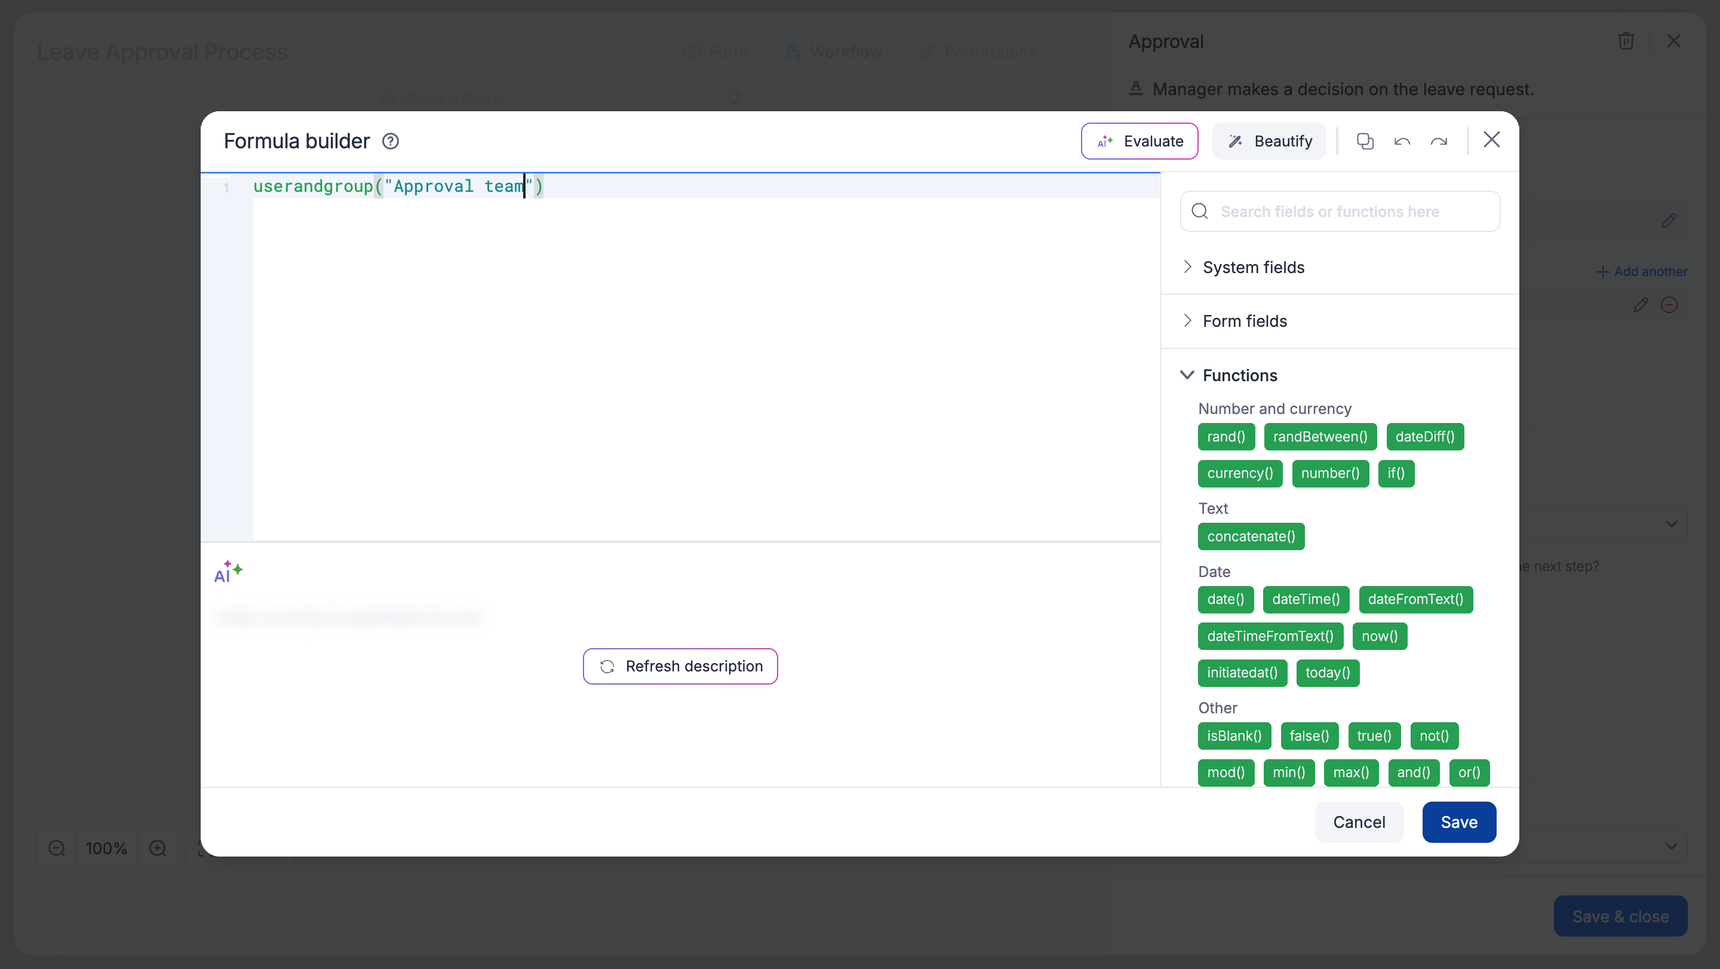The width and height of the screenshot is (1720, 969).
Task: Insert the dateDiff() function
Action: (x=1425, y=437)
